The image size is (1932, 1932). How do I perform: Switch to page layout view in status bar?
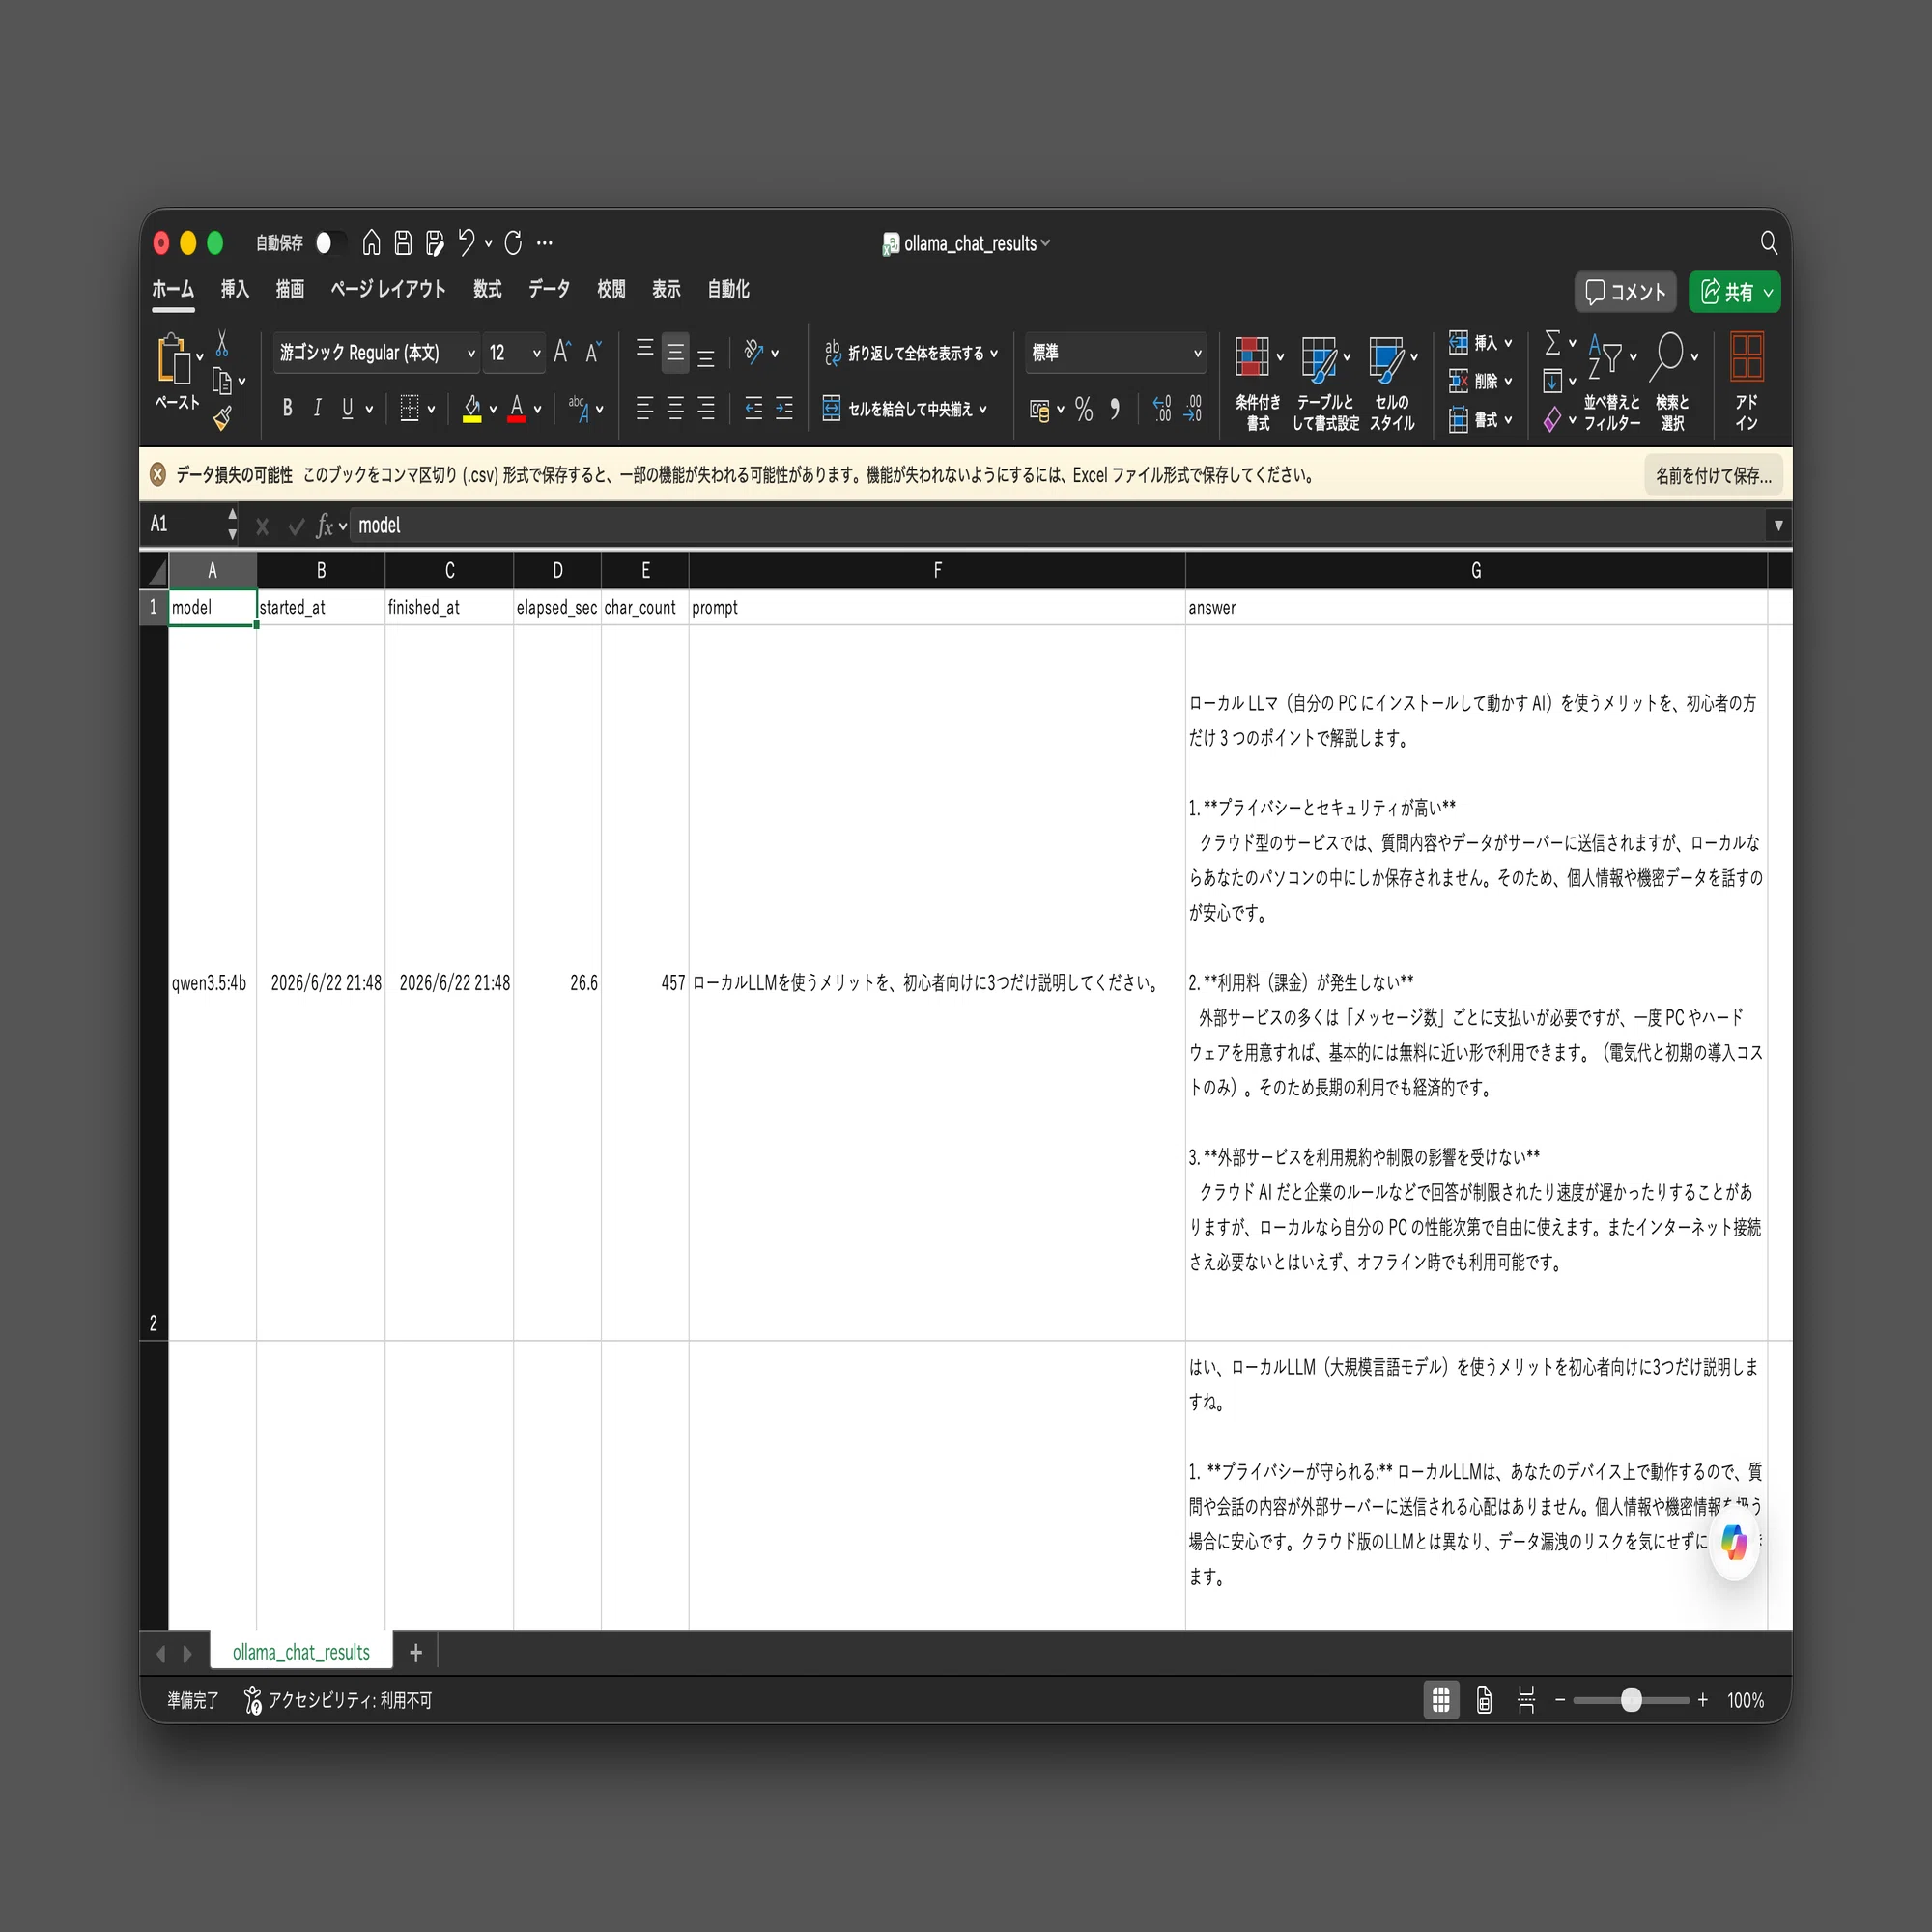tap(1484, 1700)
